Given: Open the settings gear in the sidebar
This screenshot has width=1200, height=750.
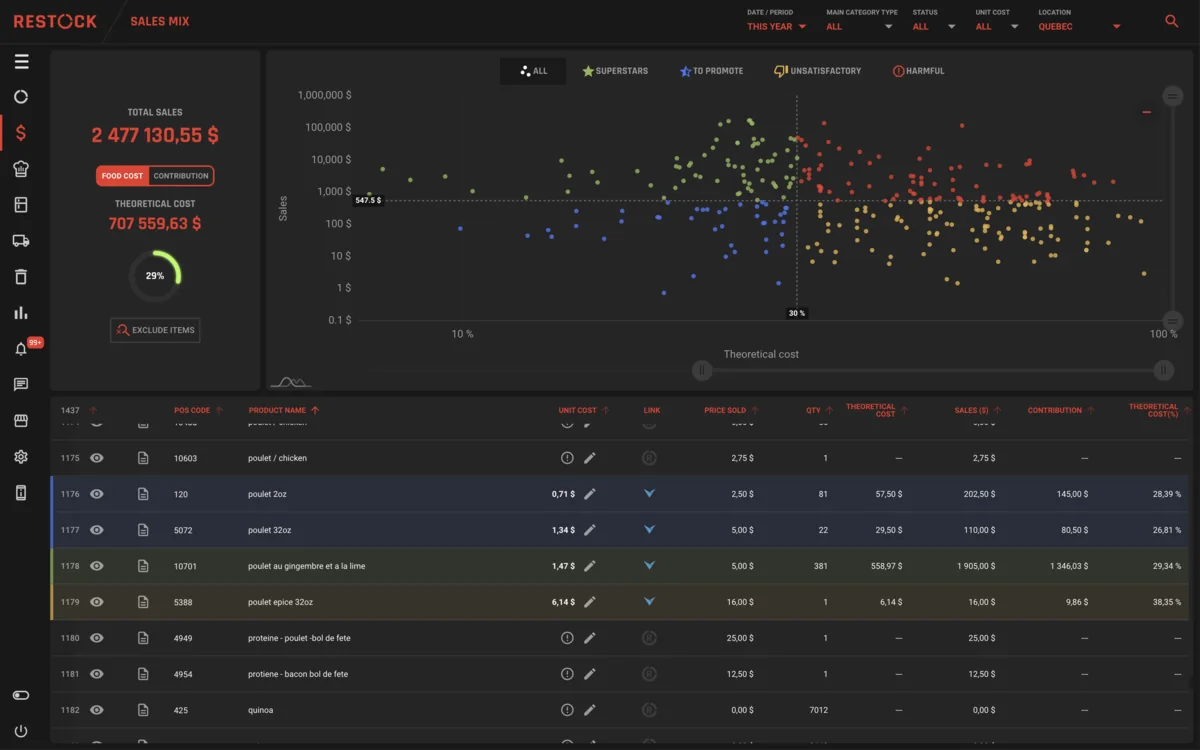Looking at the screenshot, I should (21, 457).
